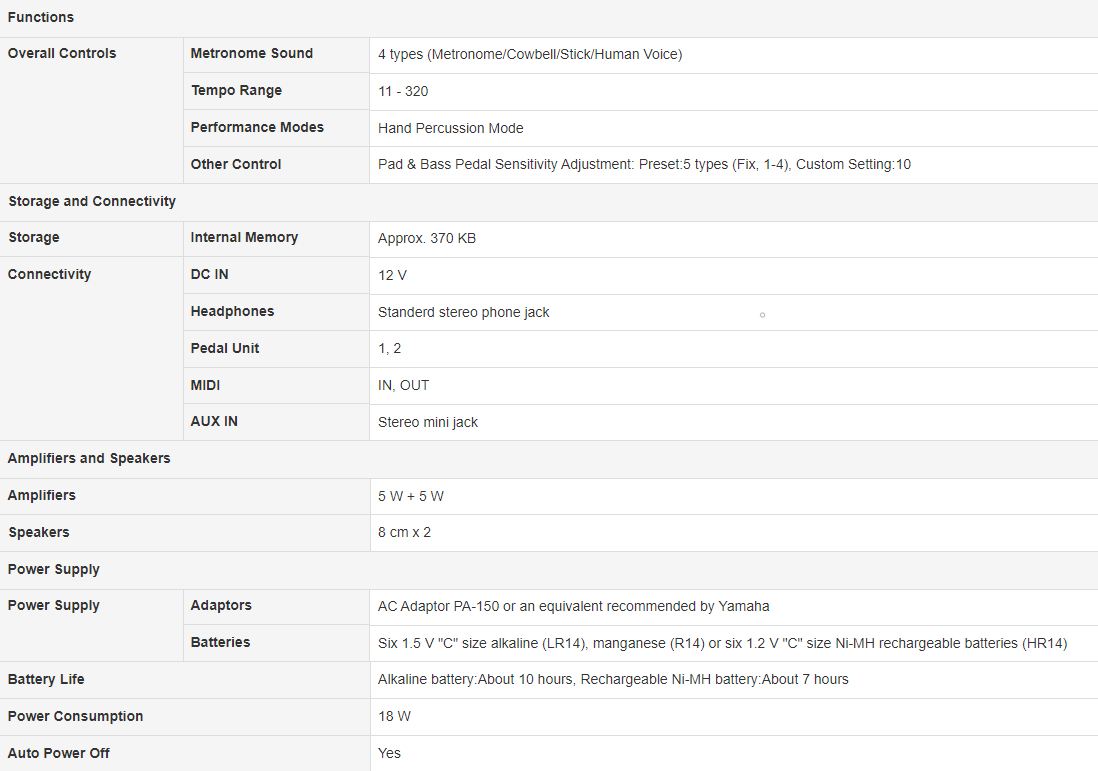Select the '8 cm x 2' value
Image resolution: width=1098 pixels, height=771 pixels.
point(405,532)
